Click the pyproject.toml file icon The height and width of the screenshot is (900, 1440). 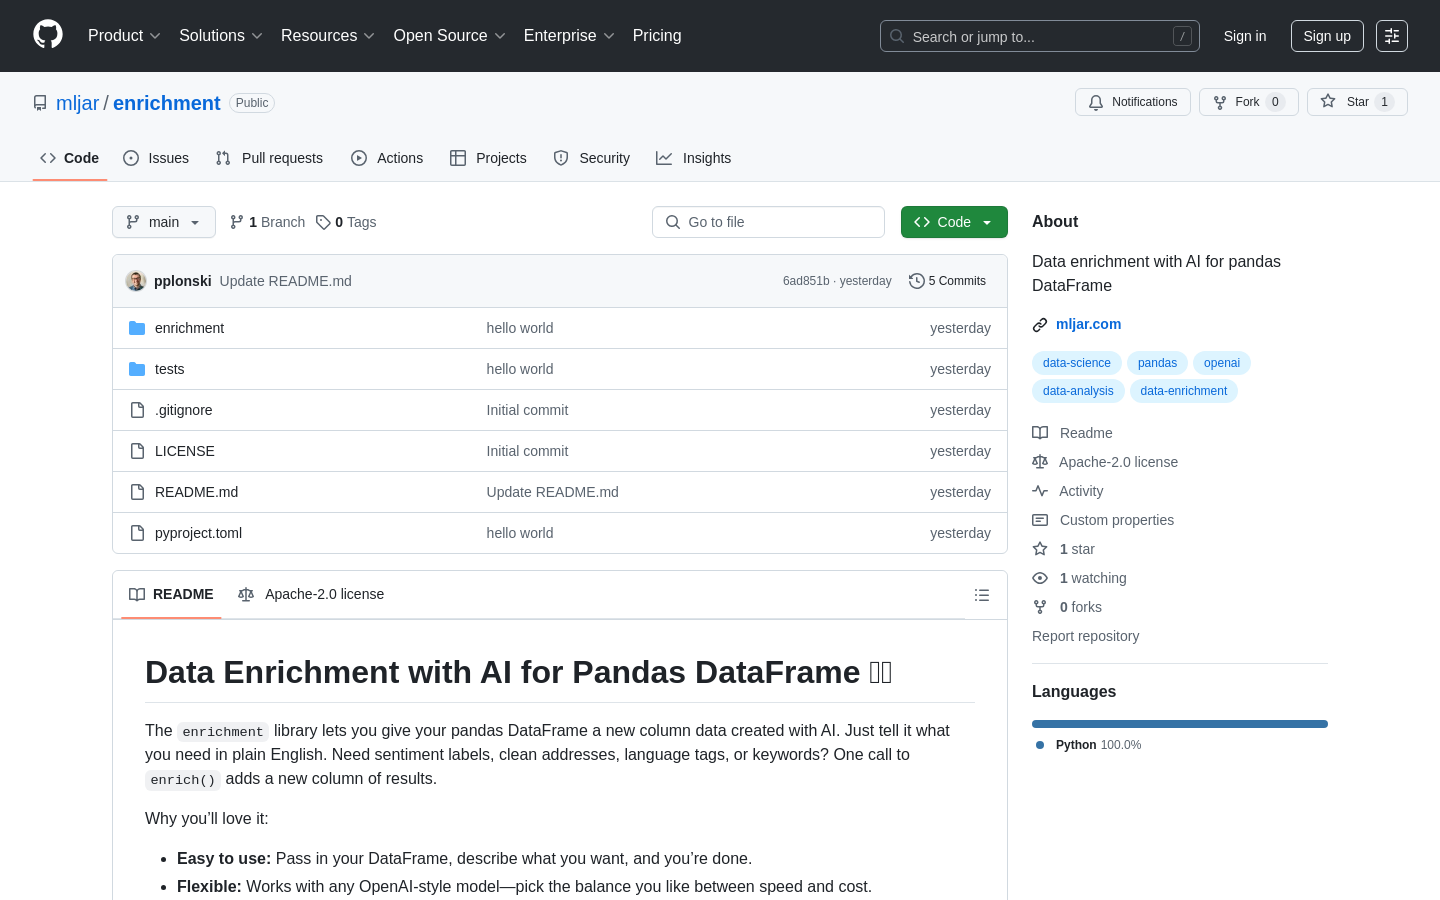137,533
